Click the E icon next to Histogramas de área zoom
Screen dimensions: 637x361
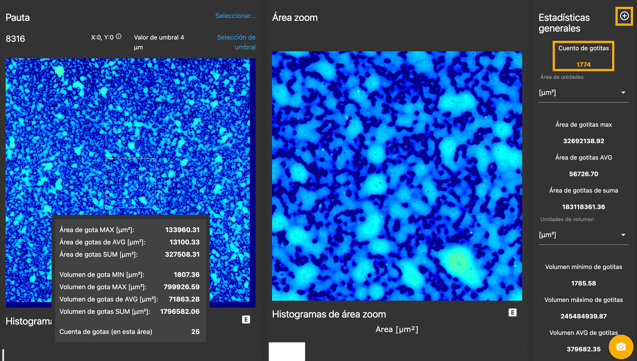click(x=513, y=313)
